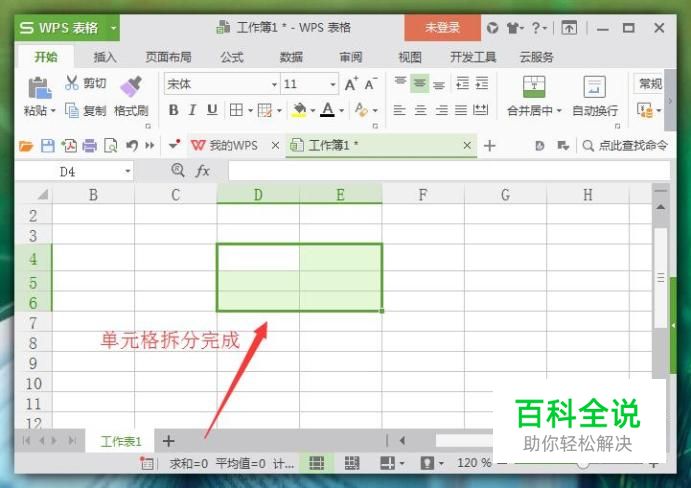Image resolution: width=691 pixels, height=488 pixels.
Task: Select row 8 header
Action: click(x=33, y=343)
